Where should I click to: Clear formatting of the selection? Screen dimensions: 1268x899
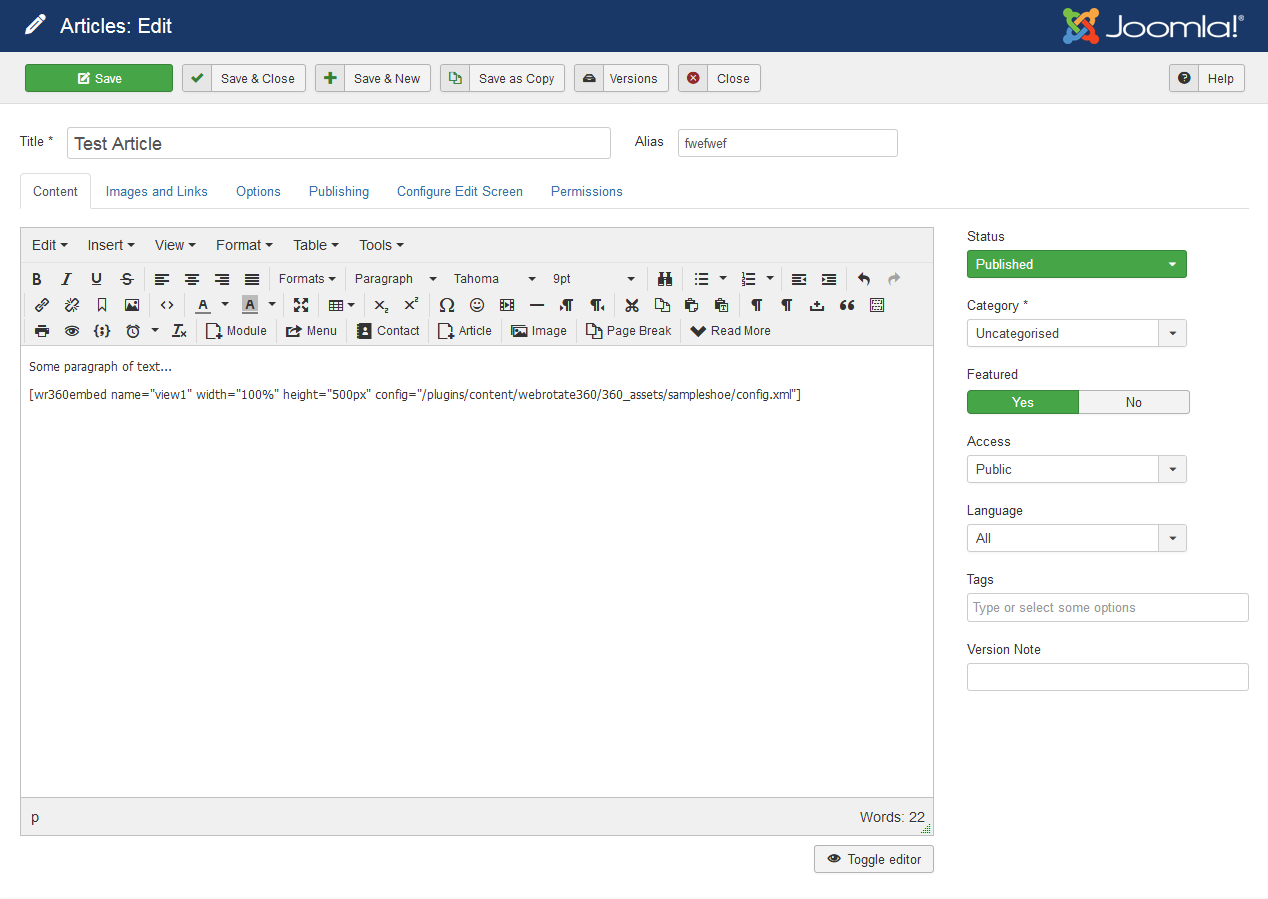coord(180,331)
